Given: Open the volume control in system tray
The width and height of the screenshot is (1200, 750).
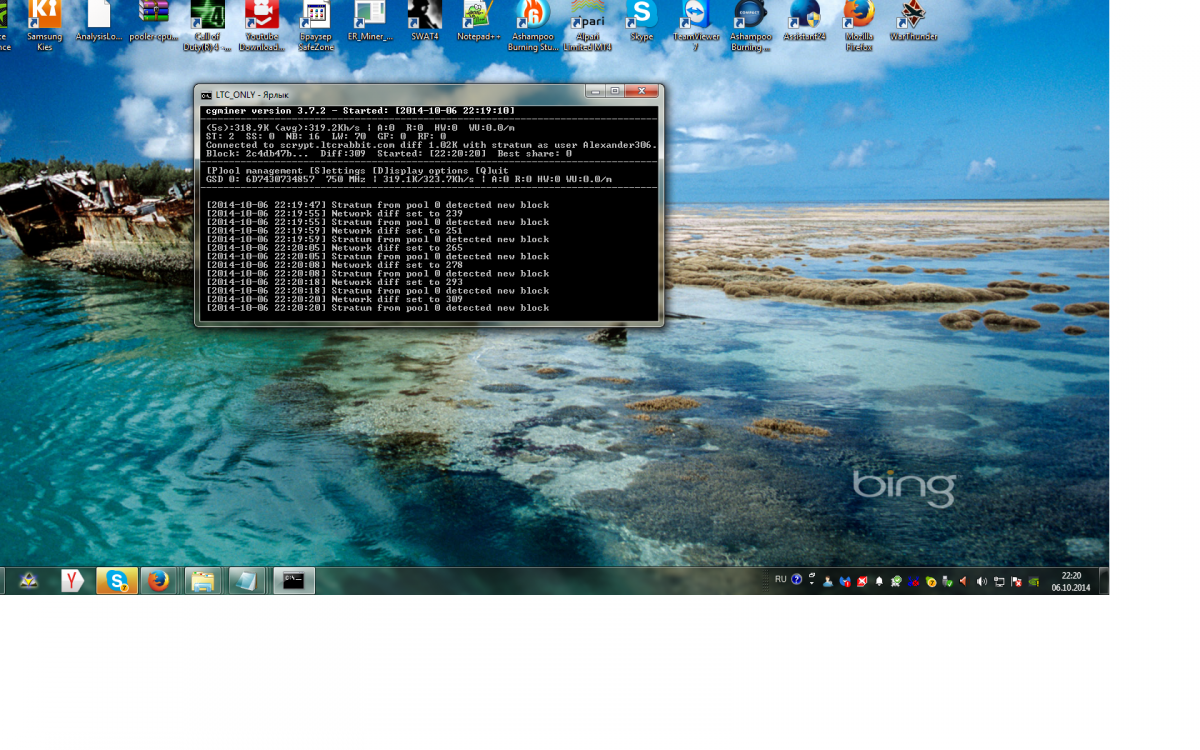Looking at the screenshot, I should pos(981,581).
